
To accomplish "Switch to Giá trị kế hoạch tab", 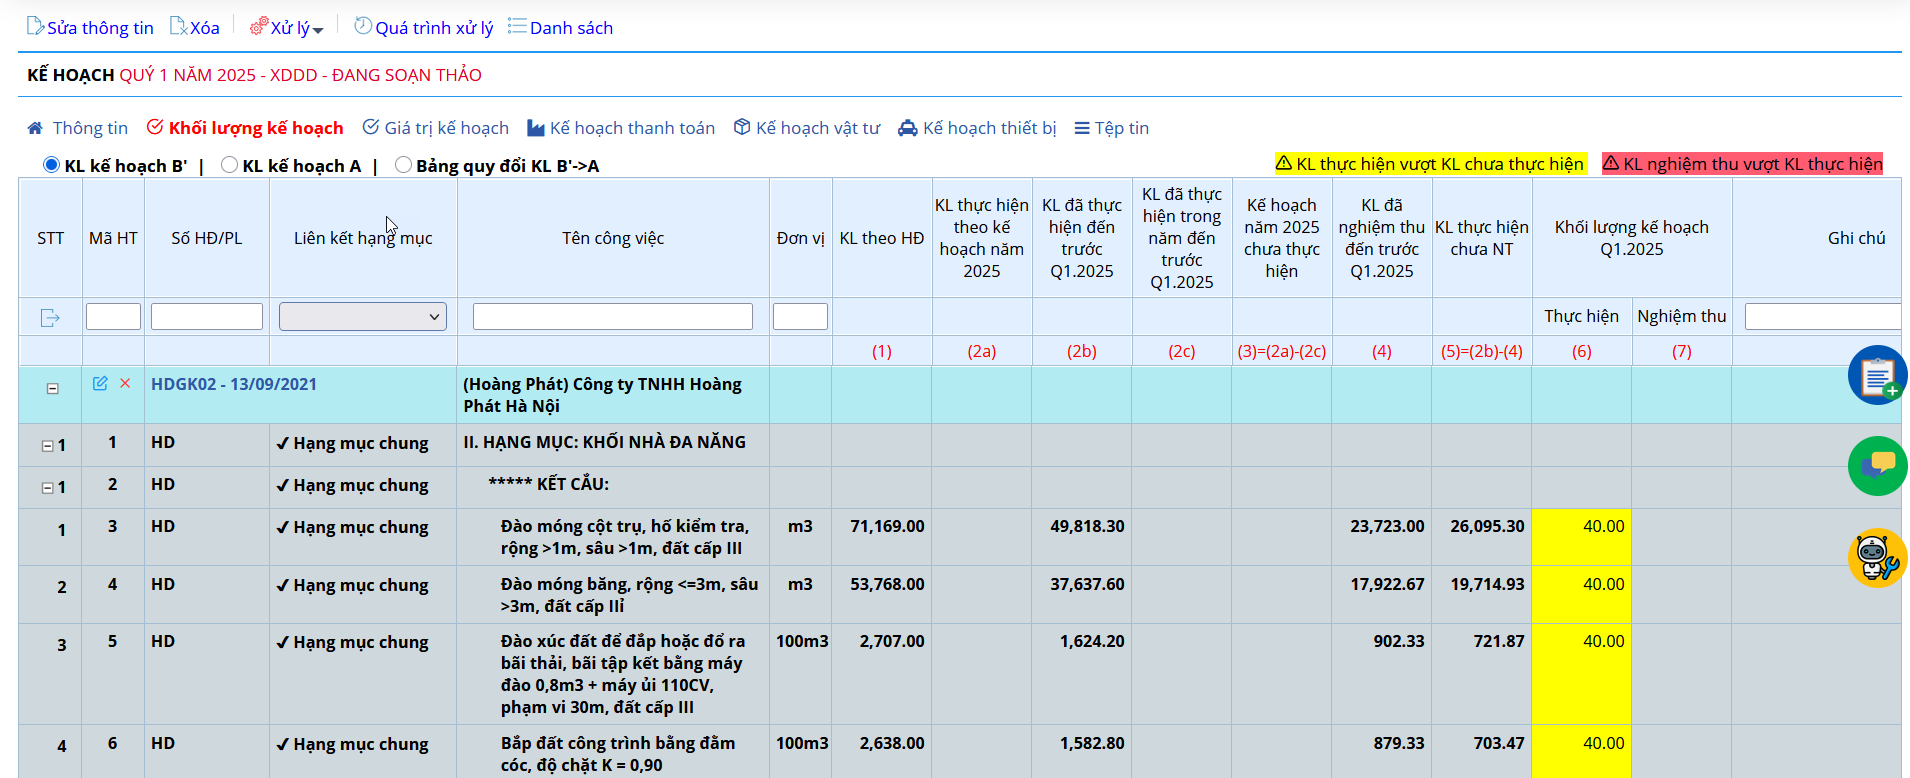I will pyautogui.click(x=435, y=128).
